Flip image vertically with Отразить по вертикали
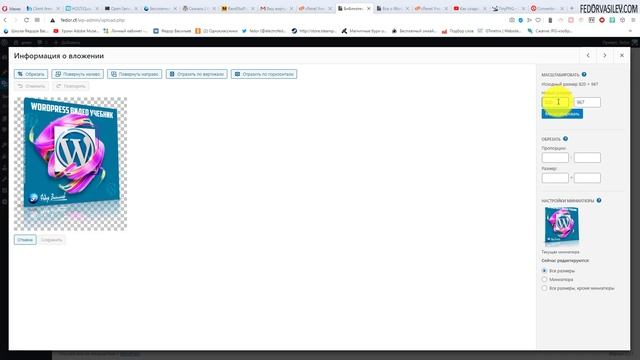The width and height of the screenshot is (640, 360). pos(197,74)
